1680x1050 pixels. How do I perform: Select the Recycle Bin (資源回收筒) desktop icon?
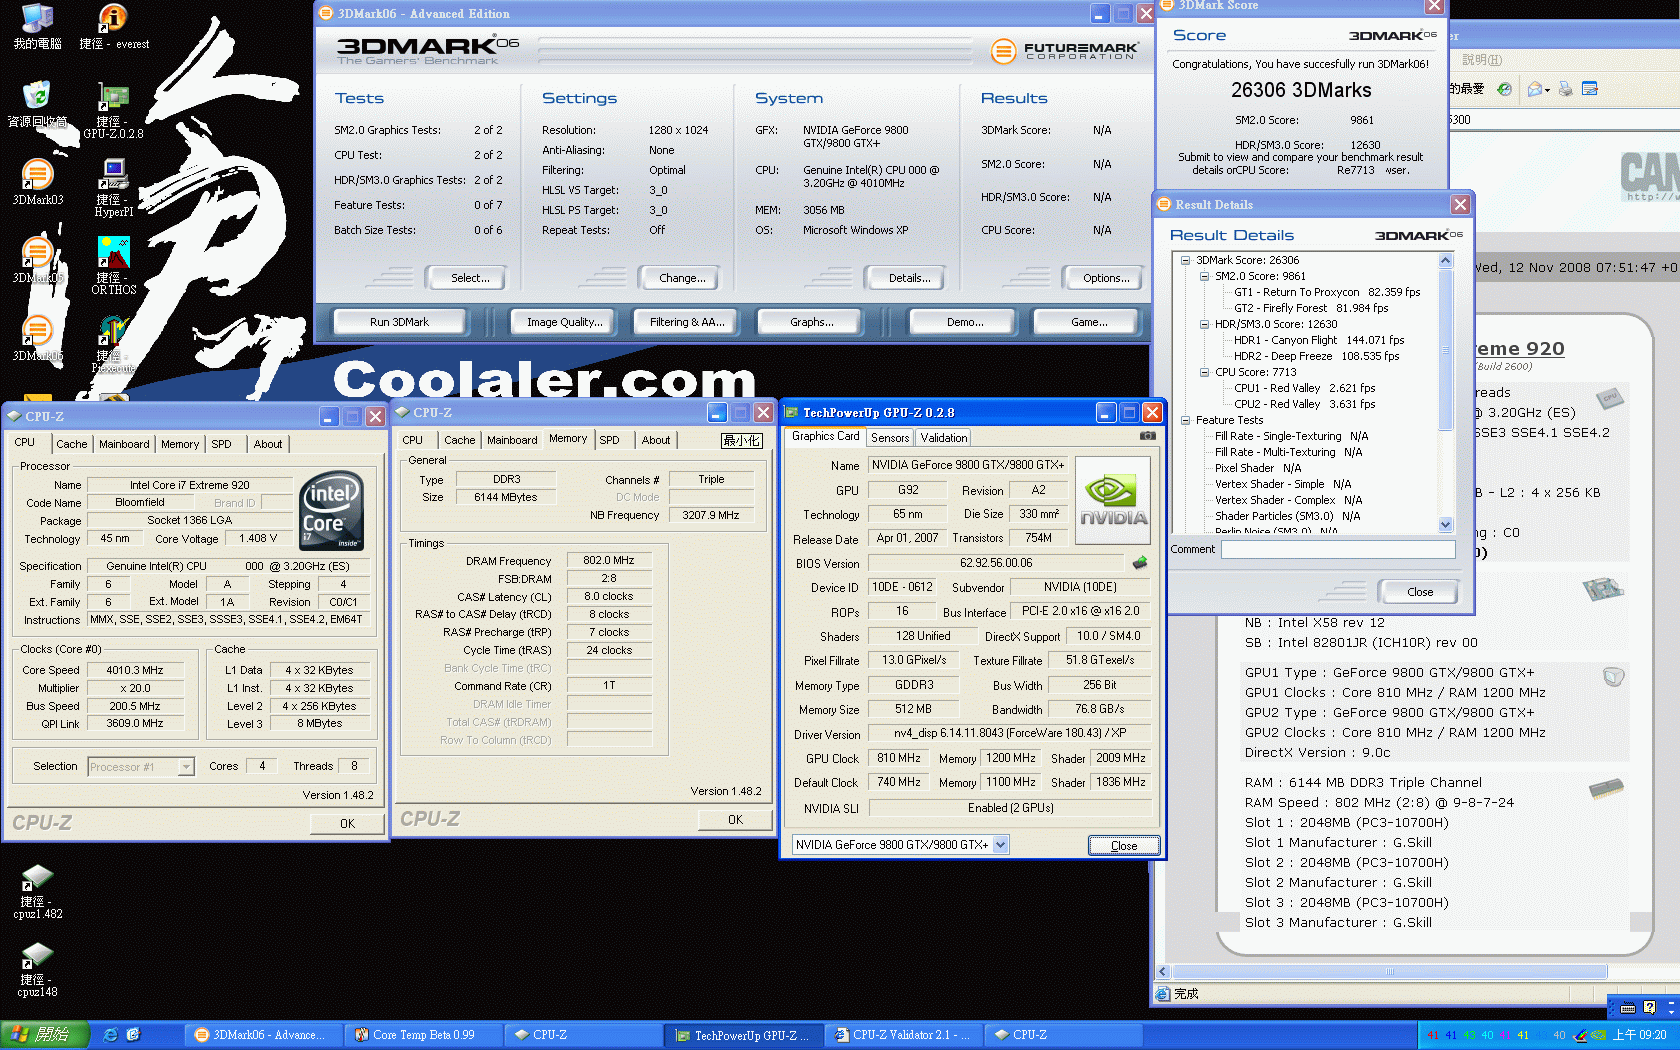pyautogui.click(x=37, y=104)
